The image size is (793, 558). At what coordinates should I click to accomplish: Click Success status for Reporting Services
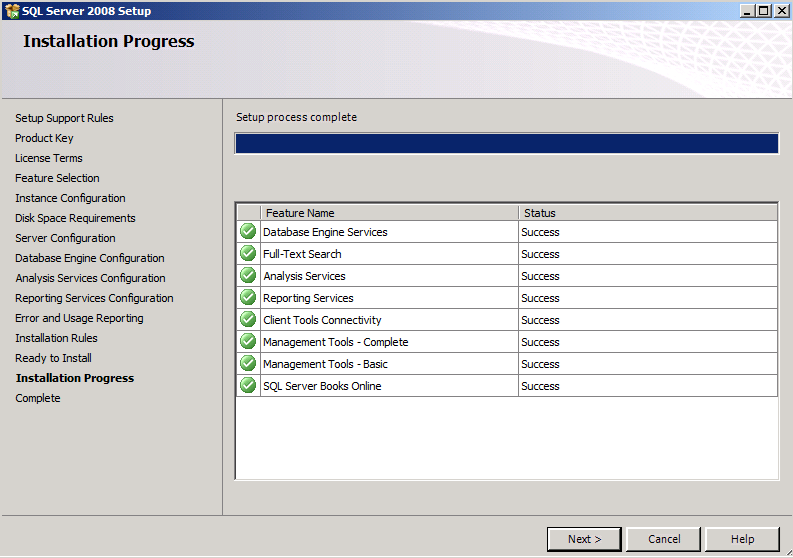tap(540, 298)
